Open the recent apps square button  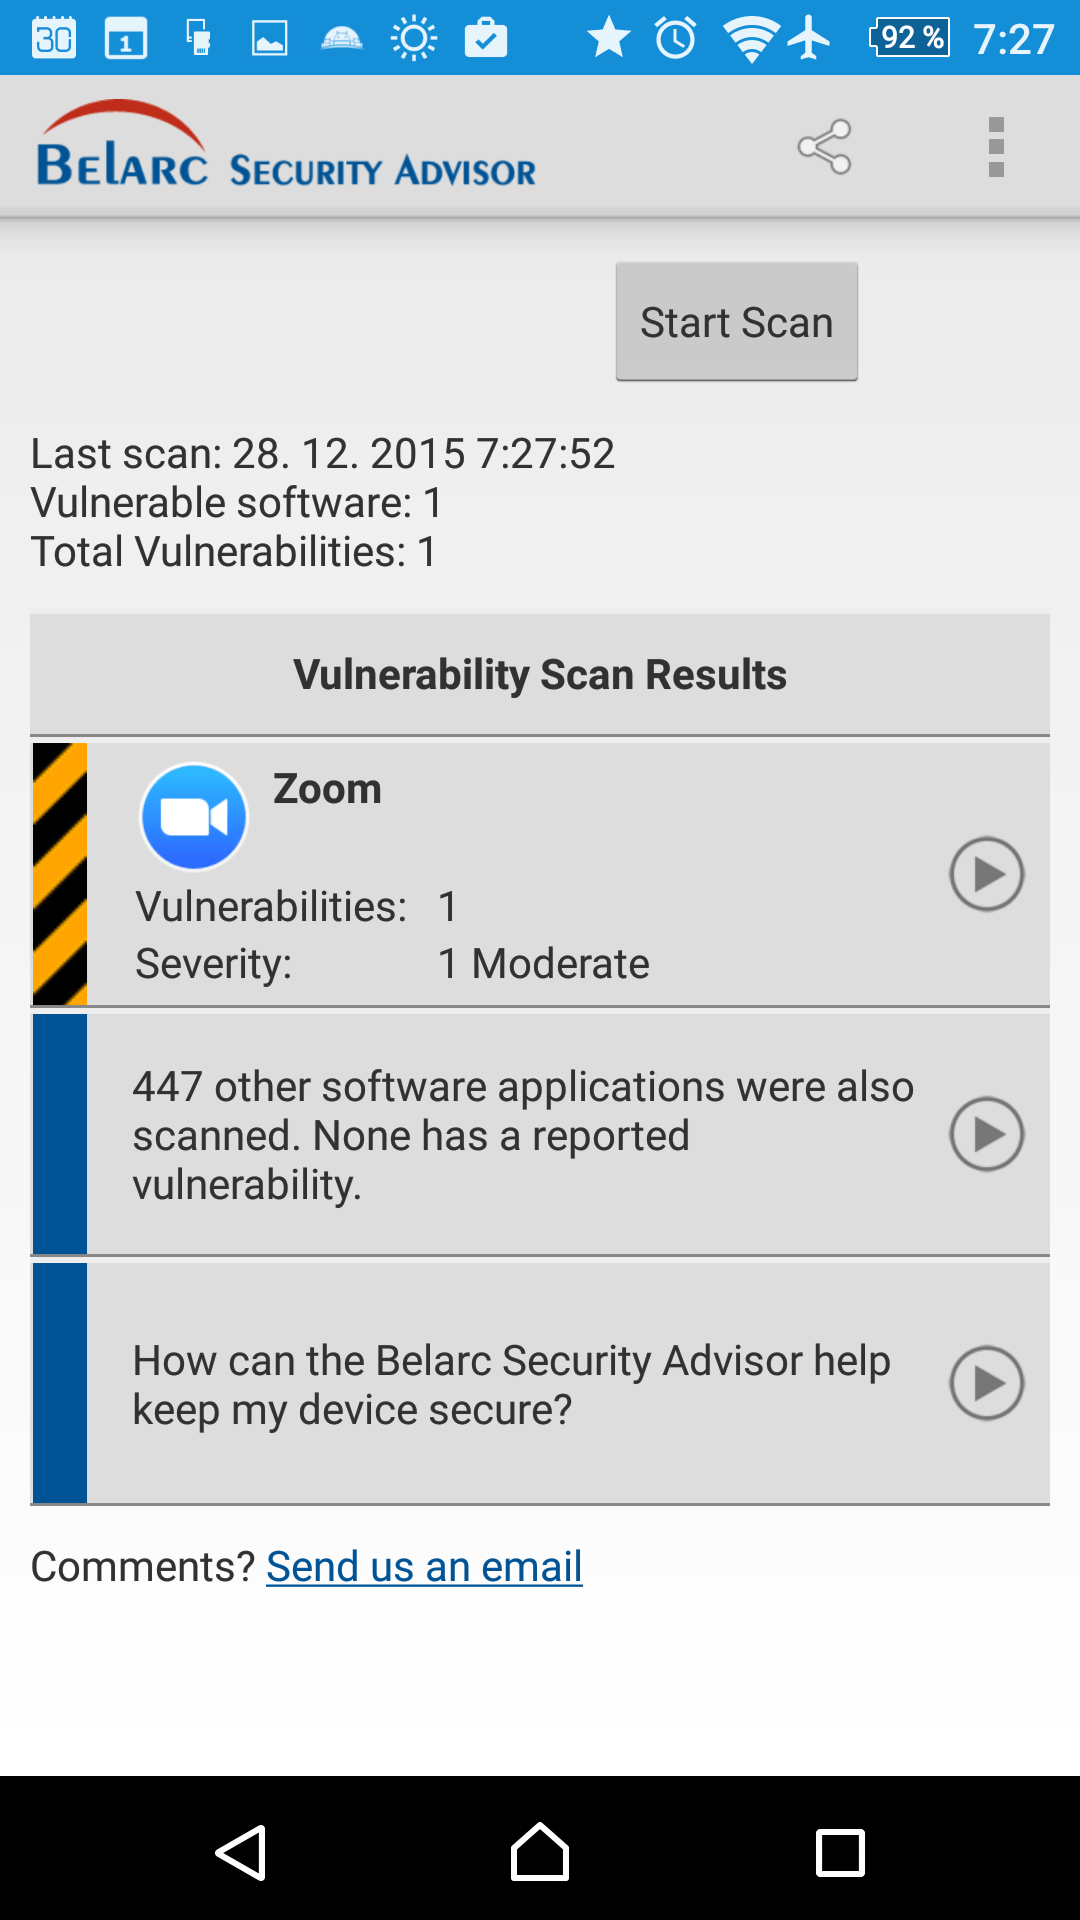[840, 1852]
